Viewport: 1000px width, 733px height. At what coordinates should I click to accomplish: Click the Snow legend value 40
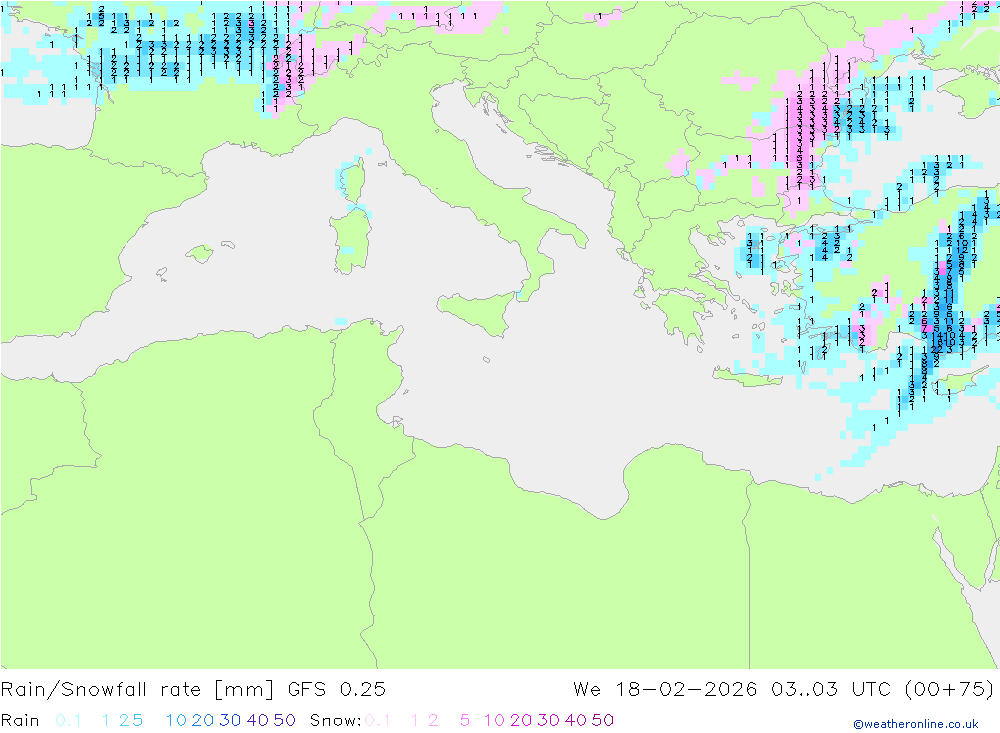click(576, 720)
